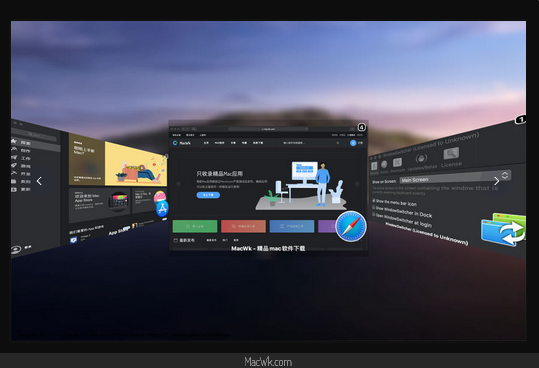Image resolution: width=539 pixels, height=368 pixels.
Task: Click the MacWk site search field
Action: click(311, 143)
